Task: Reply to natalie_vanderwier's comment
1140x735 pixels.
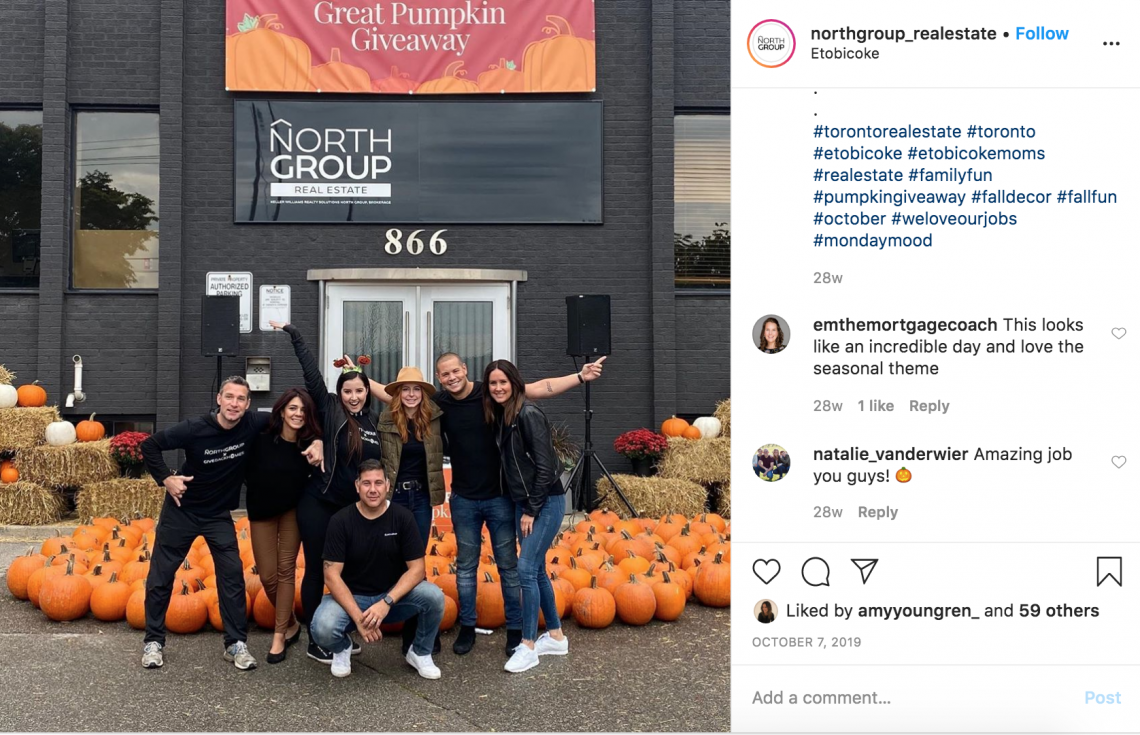Action: [x=878, y=512]
